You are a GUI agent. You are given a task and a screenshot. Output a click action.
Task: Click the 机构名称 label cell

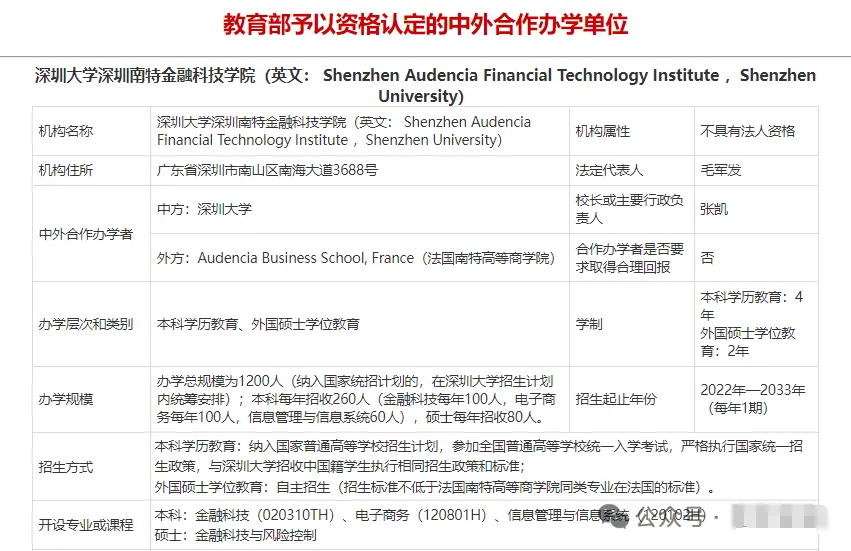pos(91,131)
